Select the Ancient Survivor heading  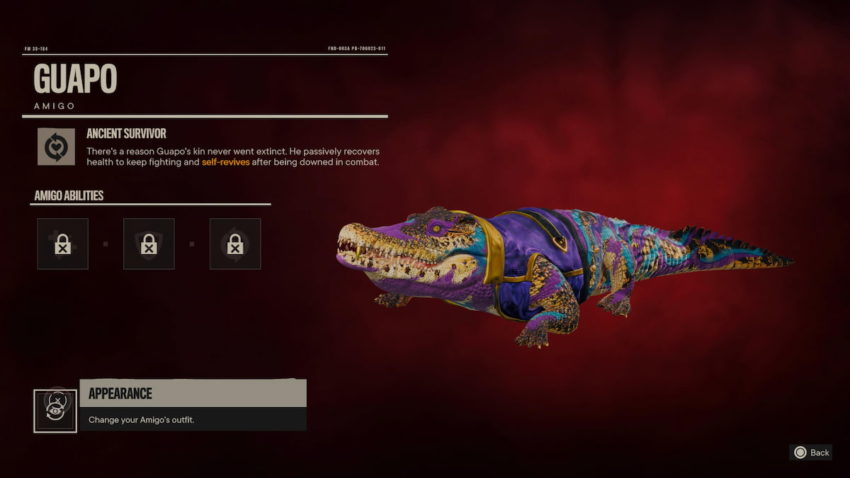tap(126, 133)
